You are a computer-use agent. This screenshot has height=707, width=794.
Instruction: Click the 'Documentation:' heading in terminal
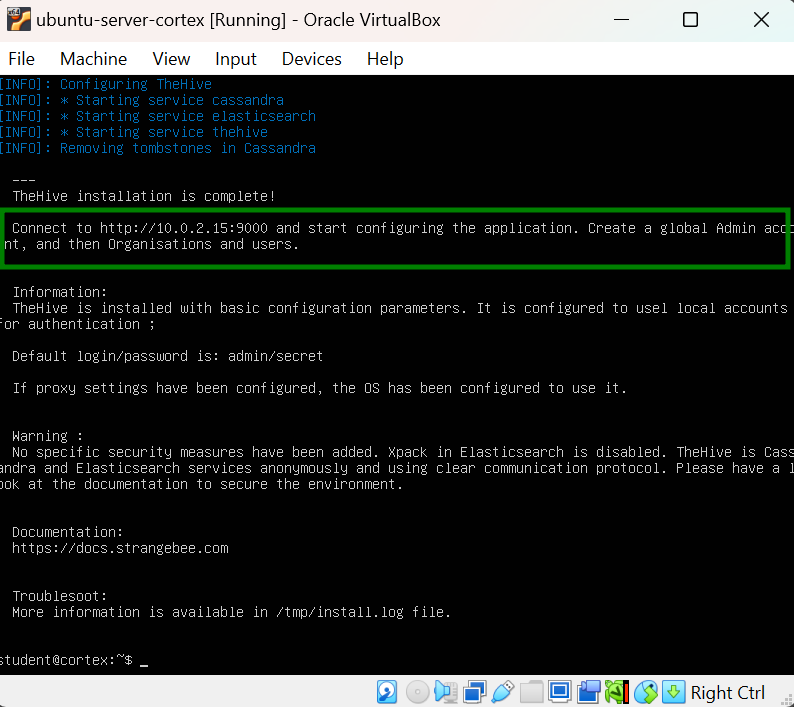[x=67, y=532]
